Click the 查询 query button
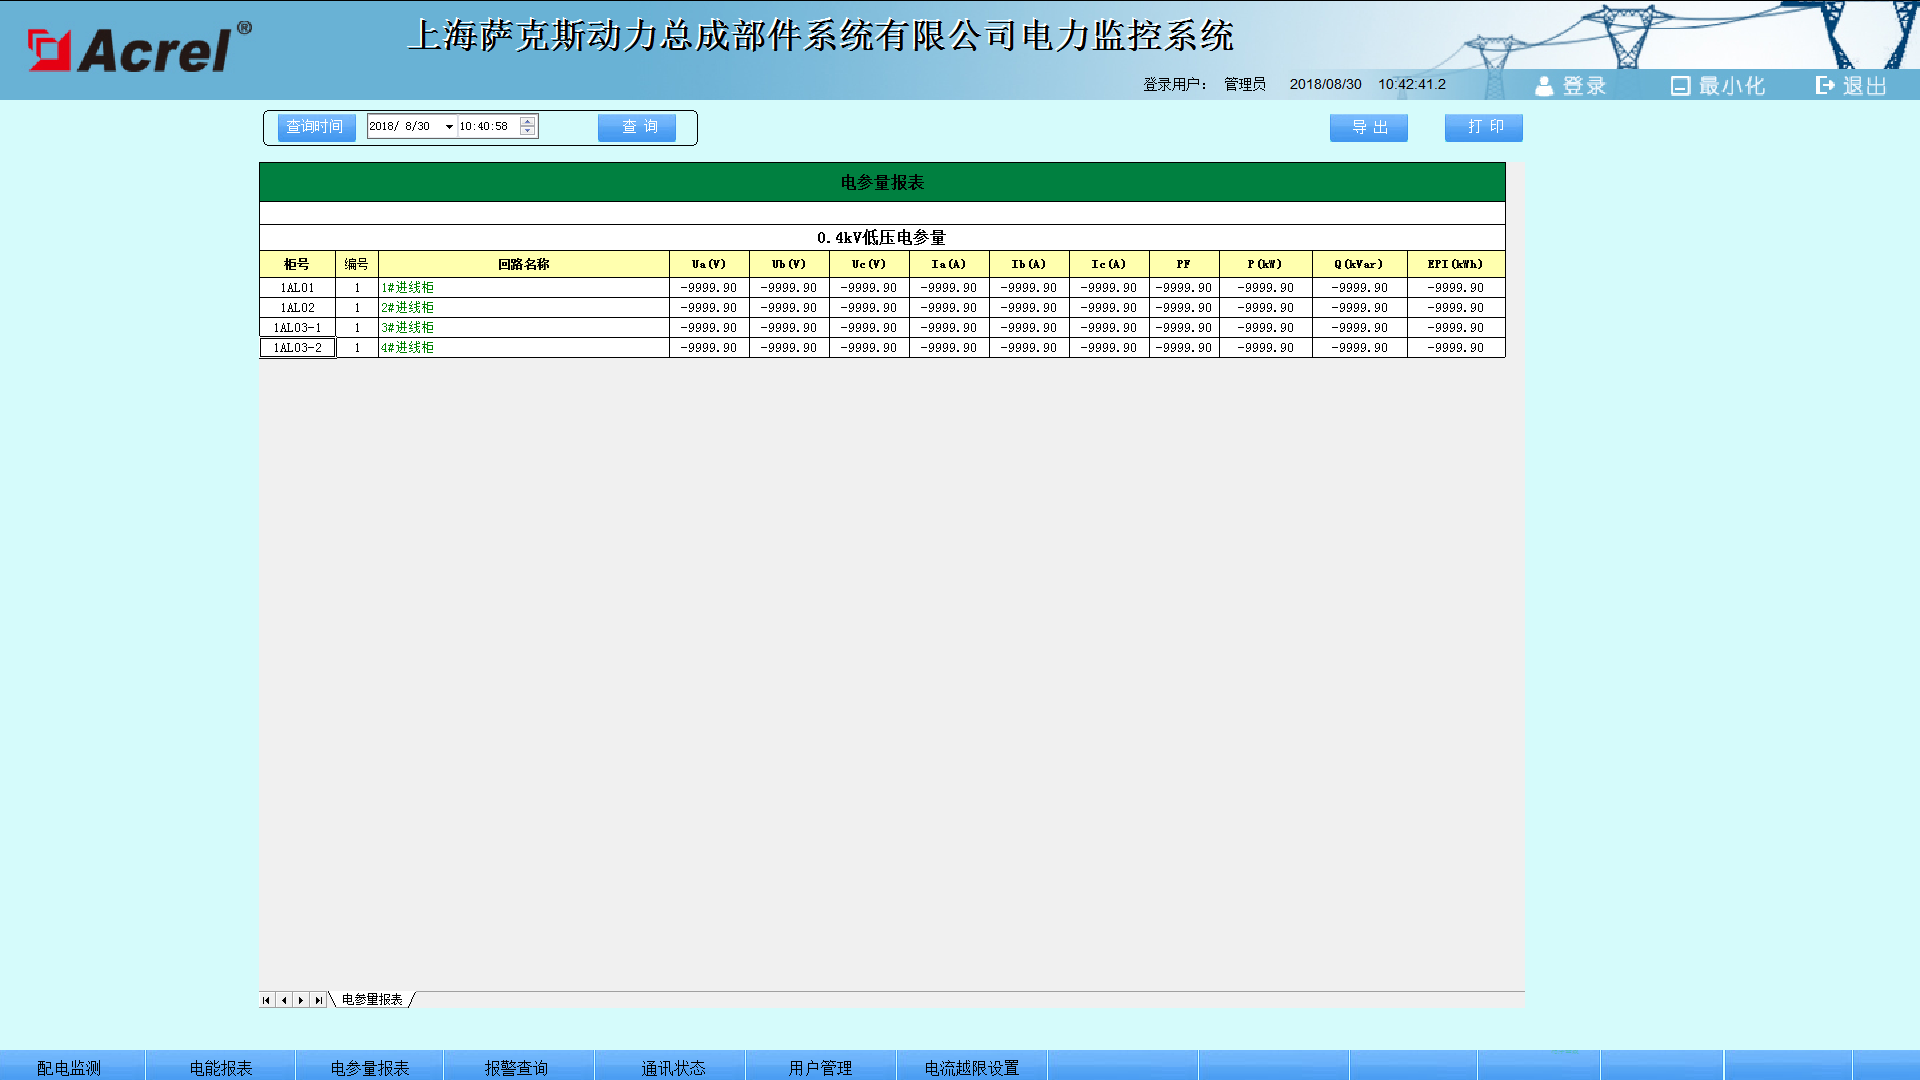 pyautogui.click(x=637, y=127)
